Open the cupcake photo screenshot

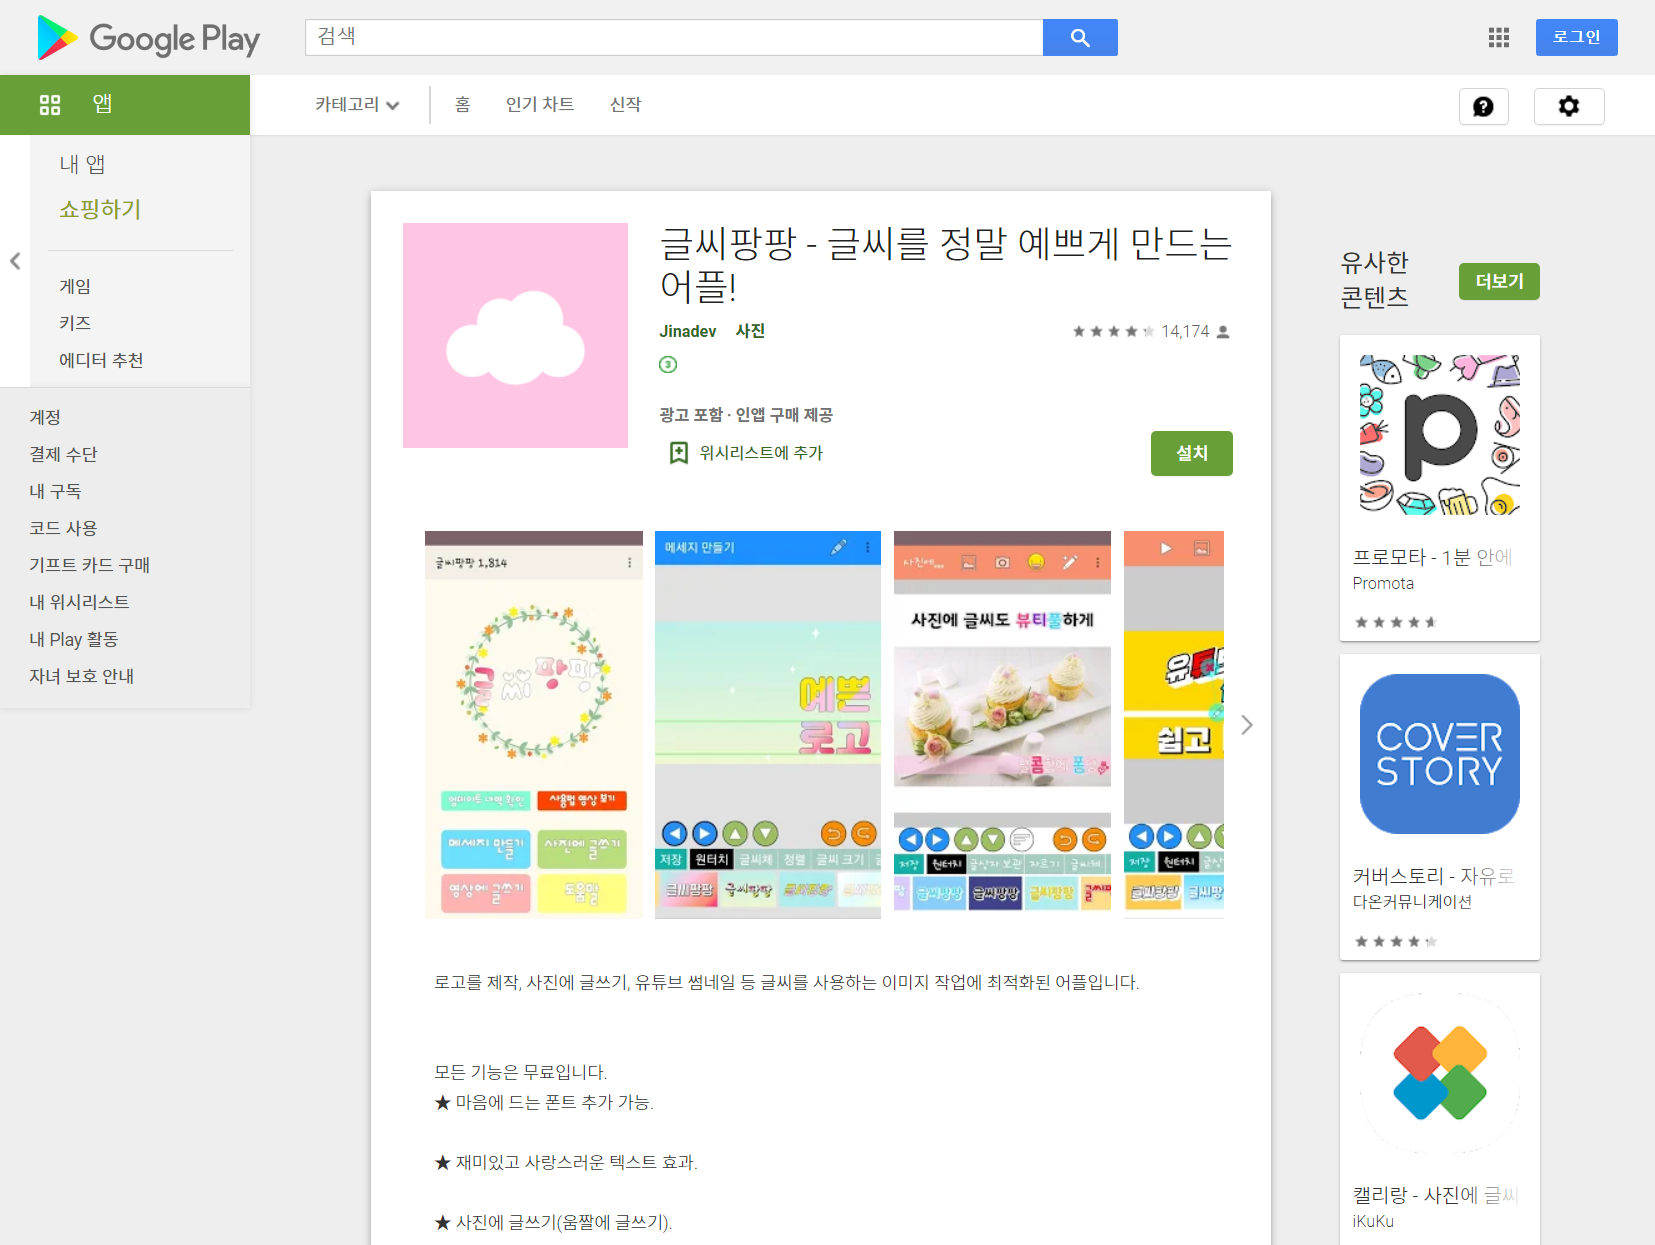click(x=1002, y=725)
